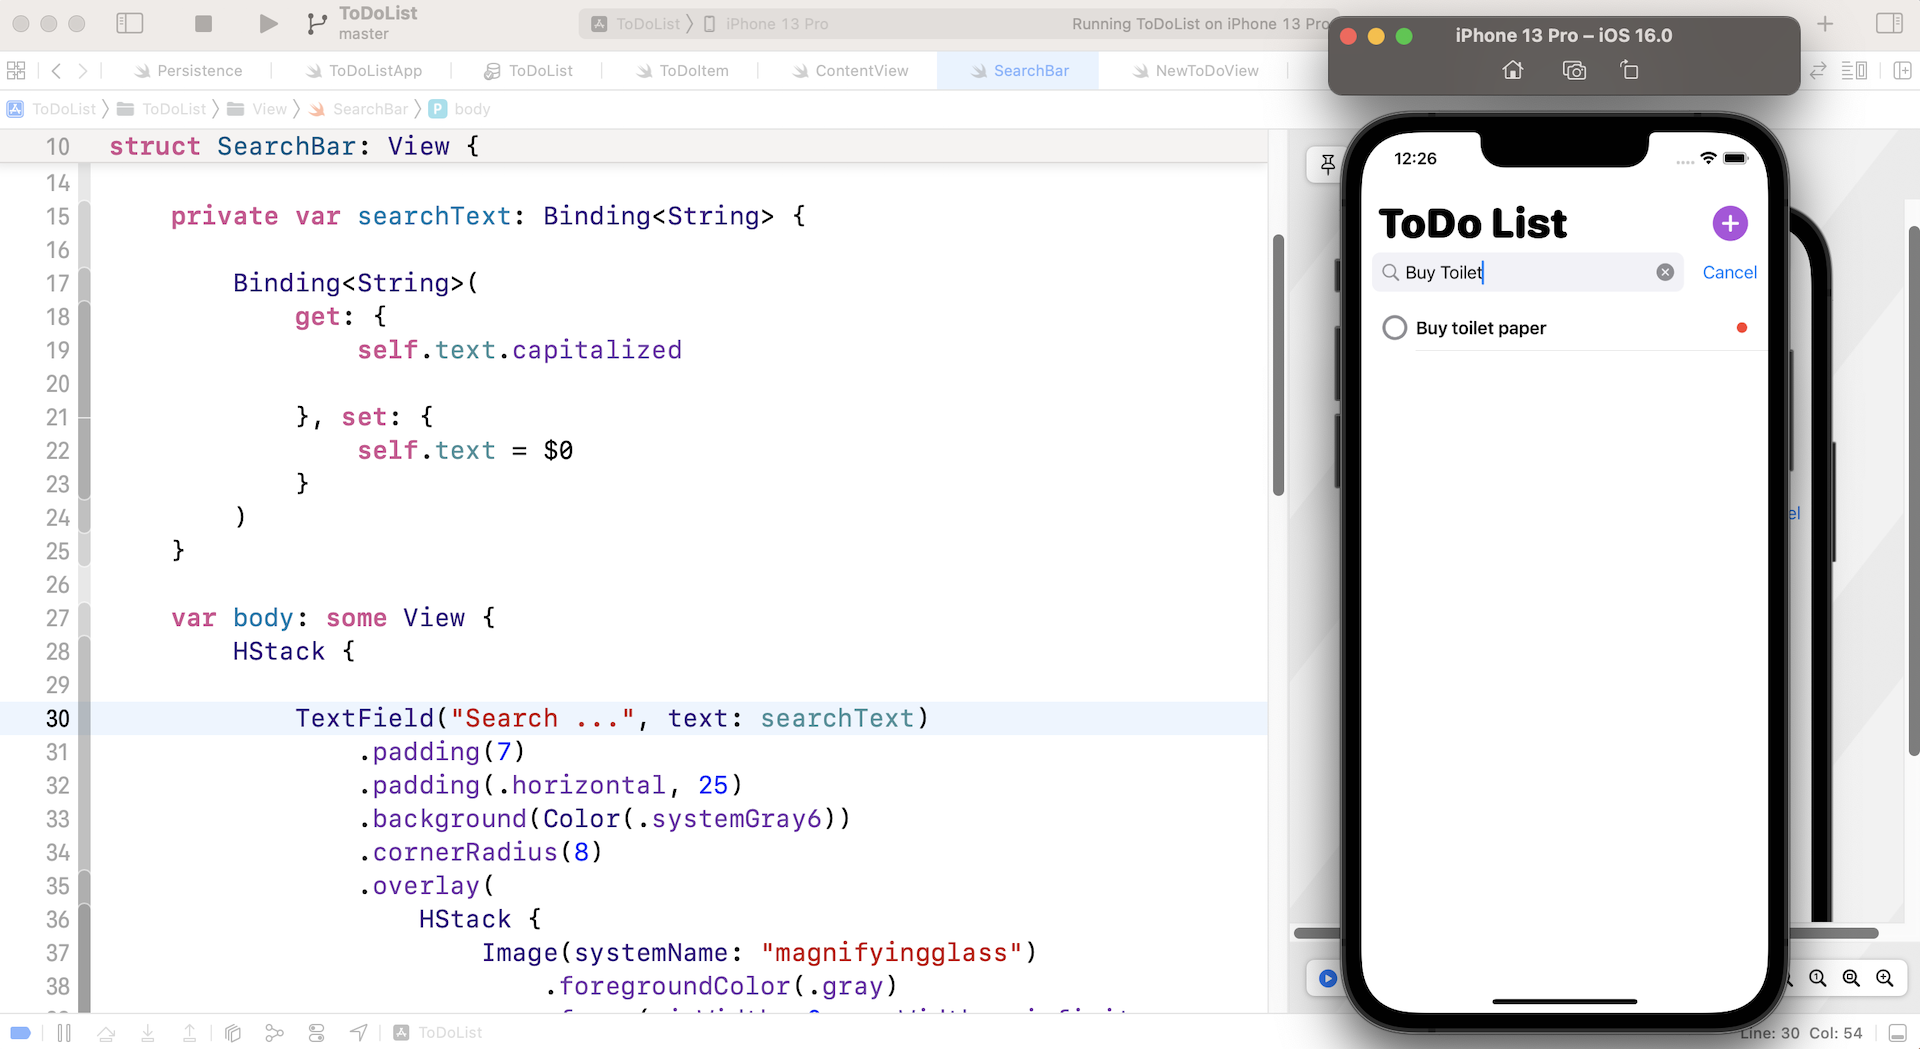Stop the running ToDoList app
The width and height of the screenshot is (1920, 1049).
tap(203, 23)
